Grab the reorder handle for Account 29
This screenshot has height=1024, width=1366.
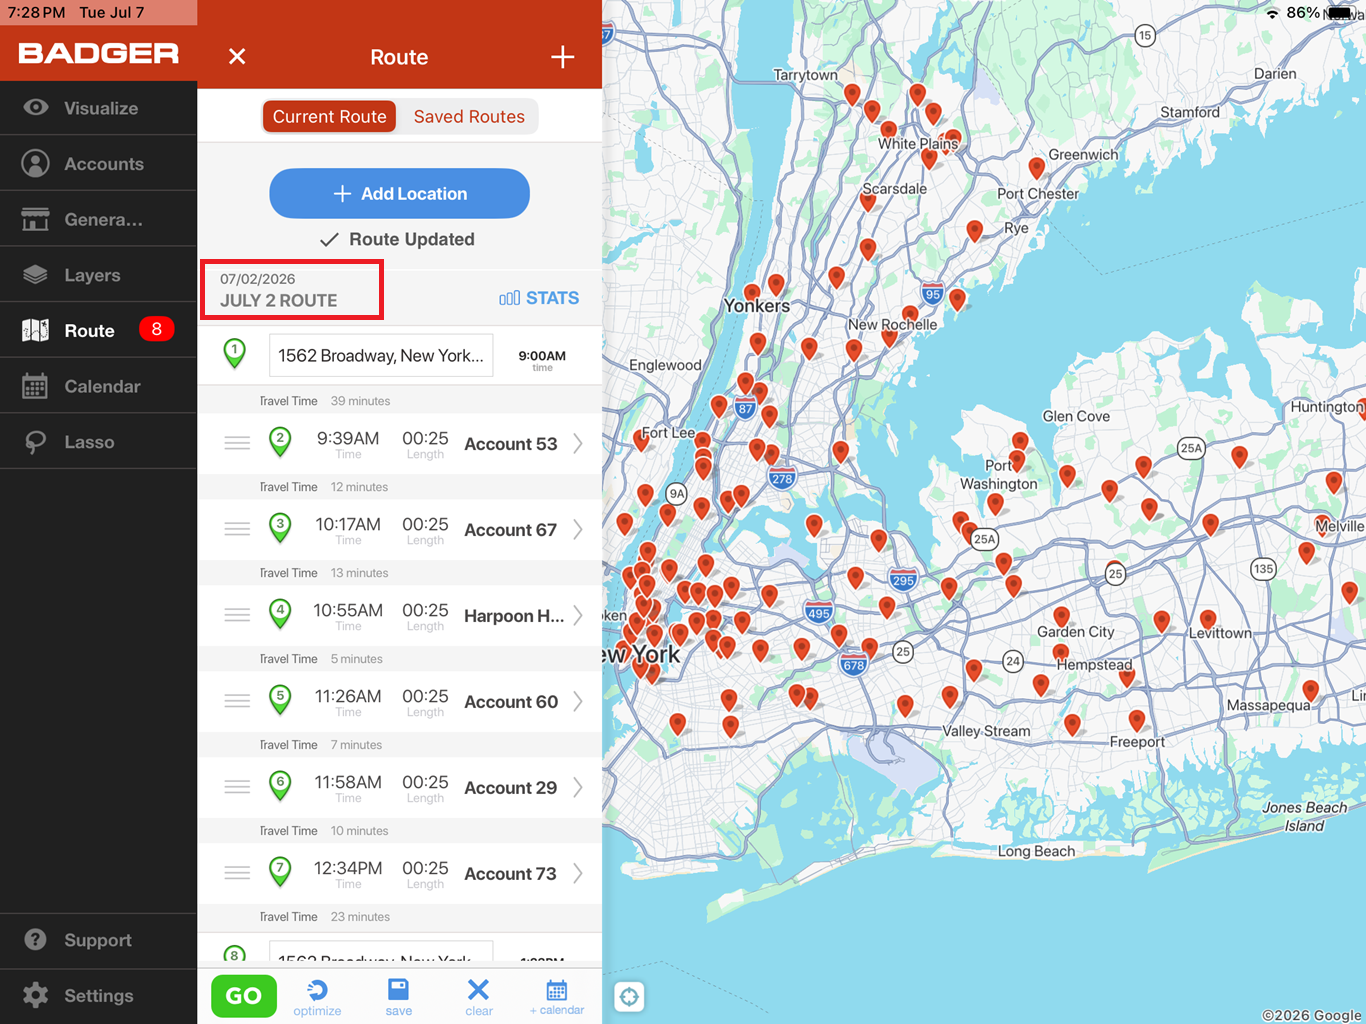tap(237, 787)
